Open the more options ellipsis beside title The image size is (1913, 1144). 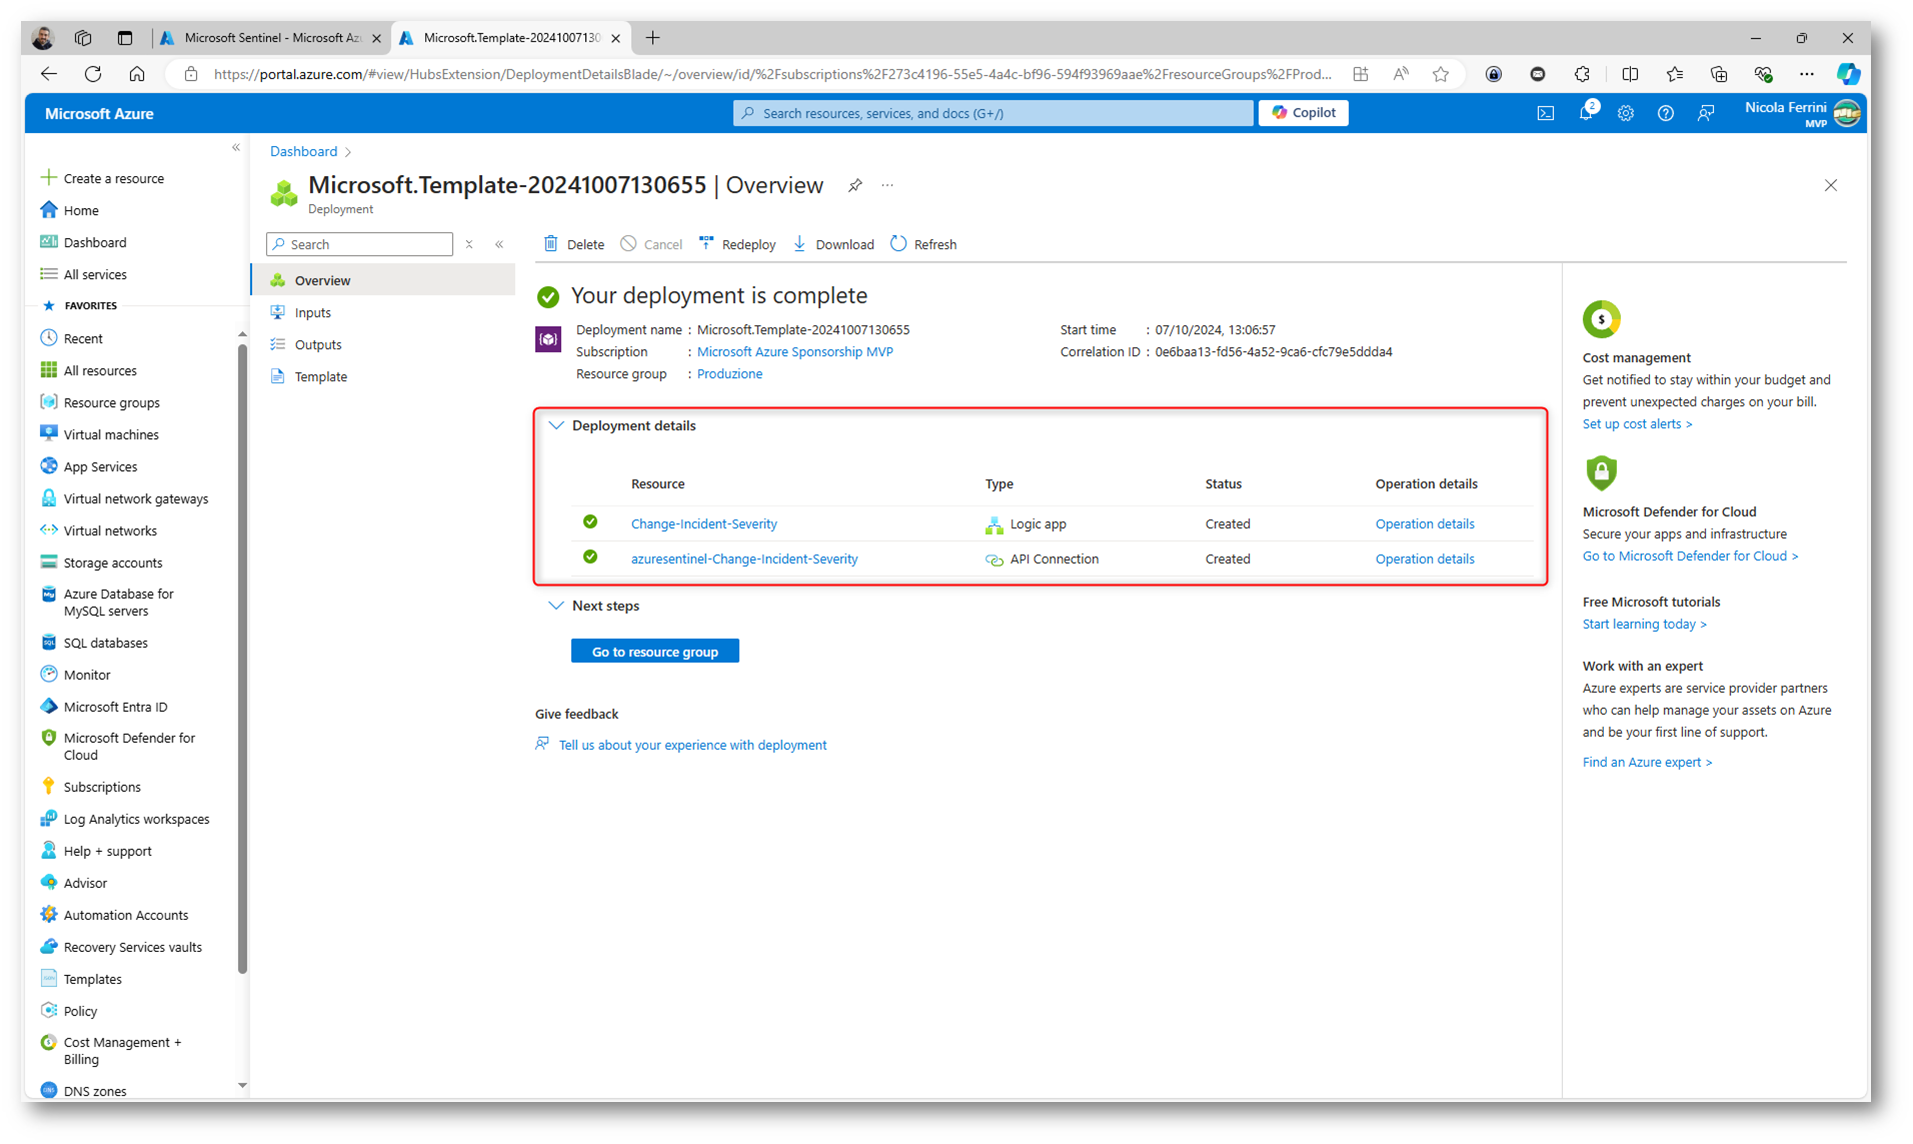(887, 185)
